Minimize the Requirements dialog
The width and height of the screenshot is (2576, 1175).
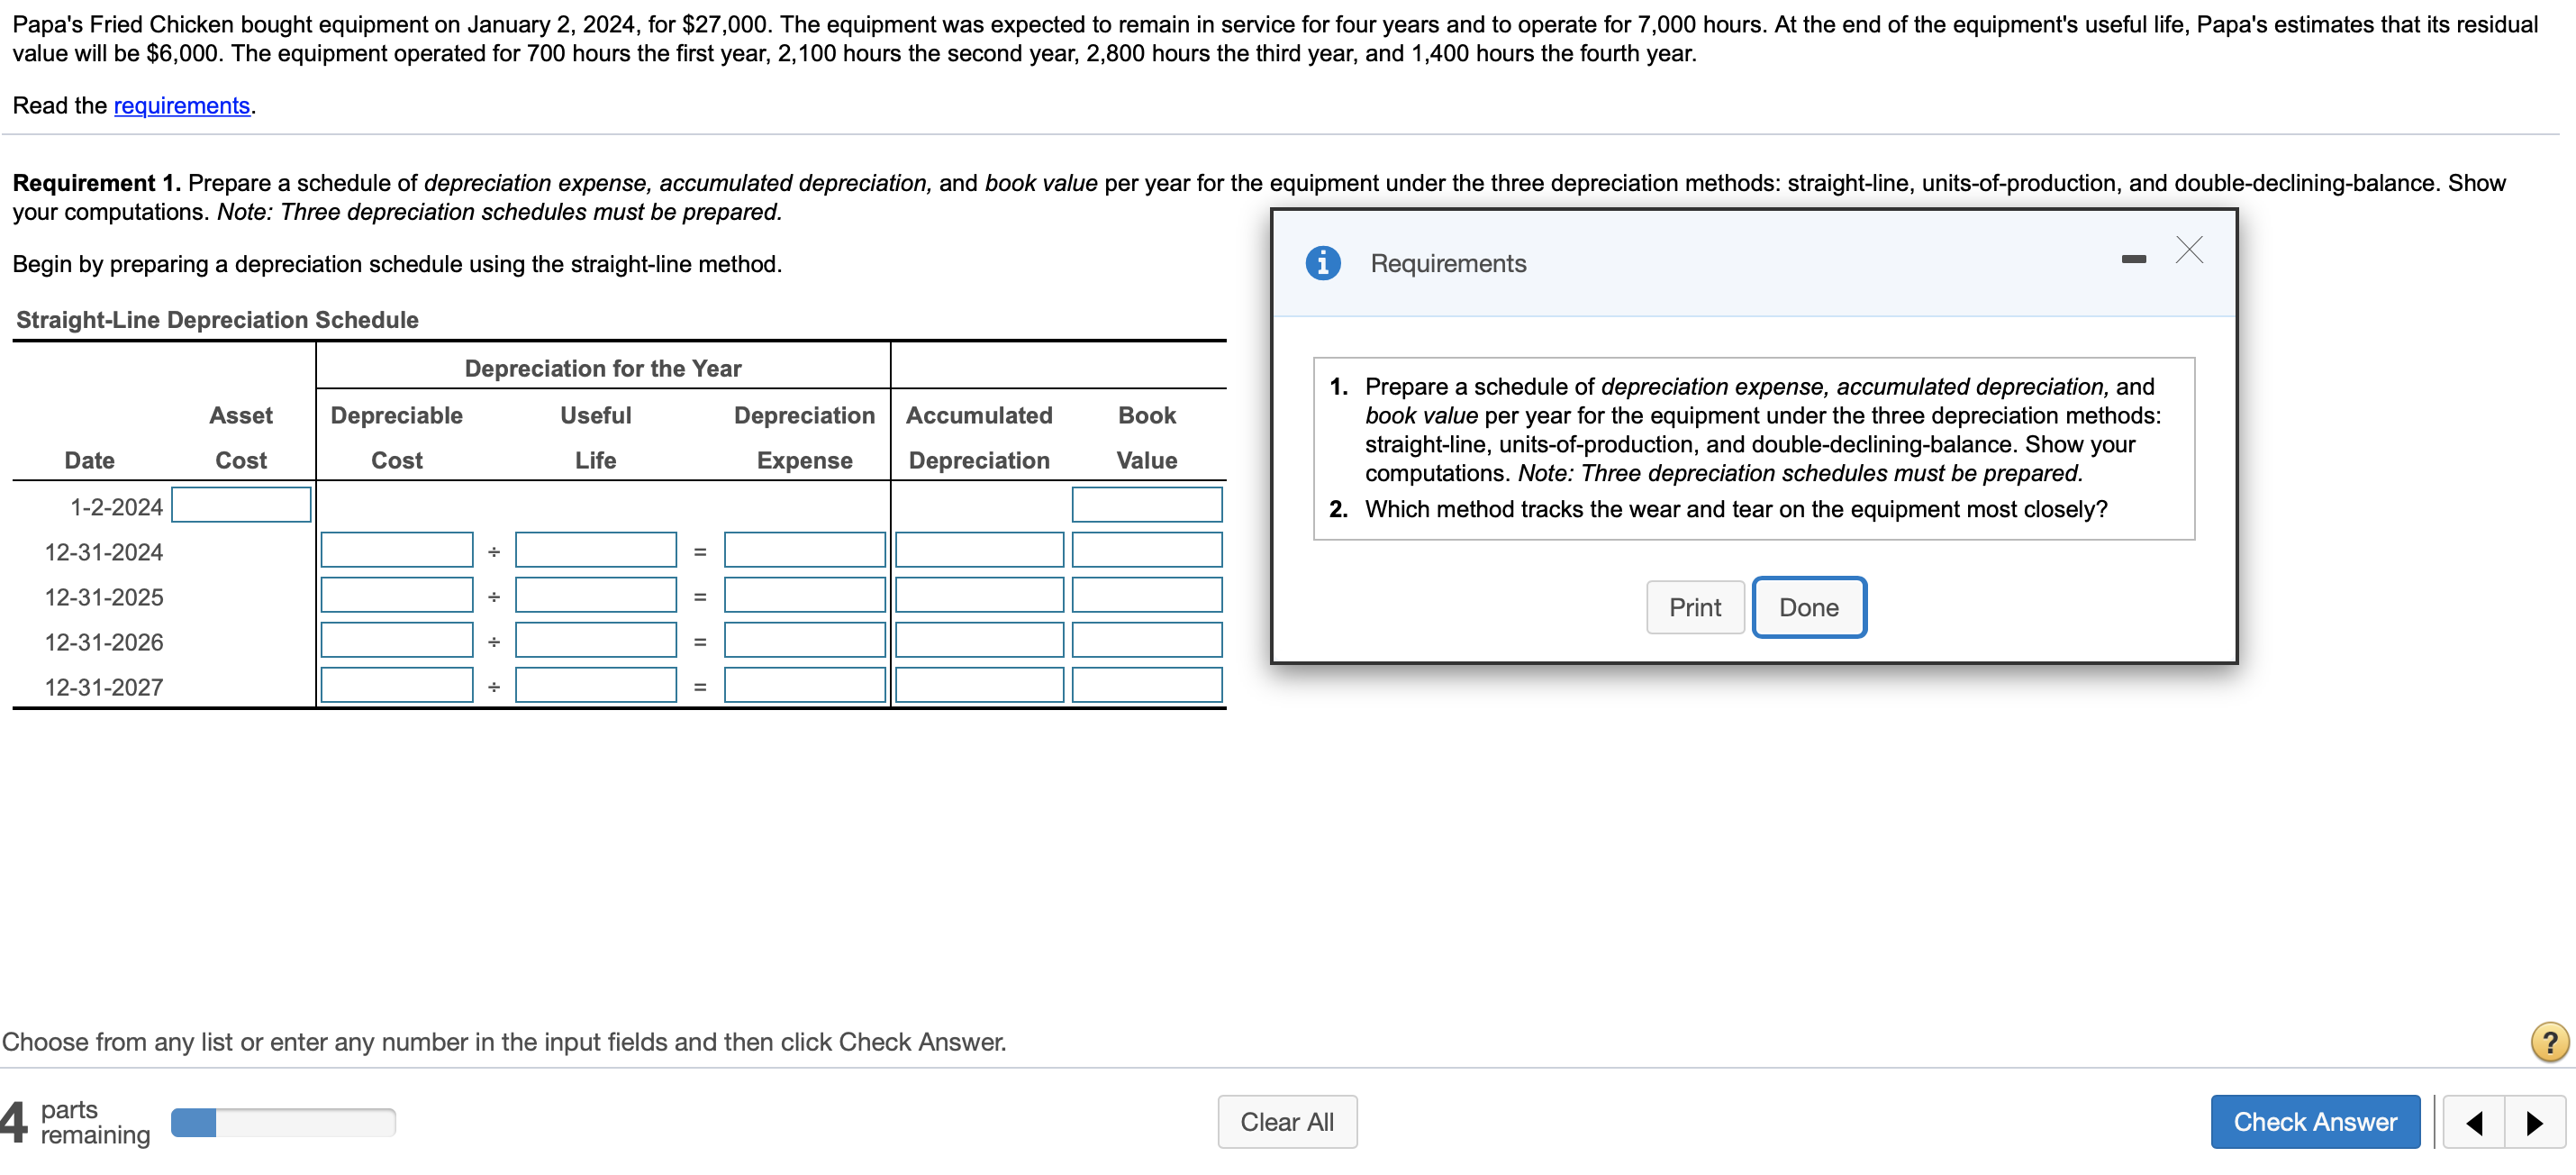point(2133,259)
